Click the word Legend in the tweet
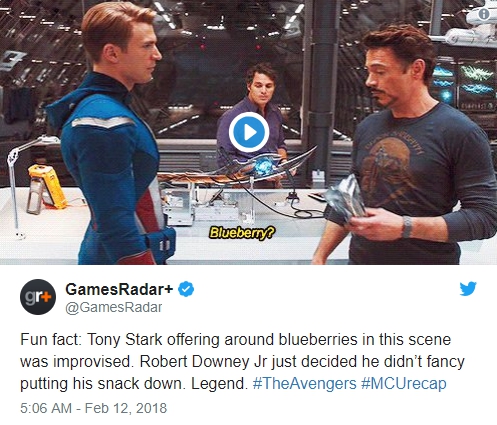 (x=218, y=383)
